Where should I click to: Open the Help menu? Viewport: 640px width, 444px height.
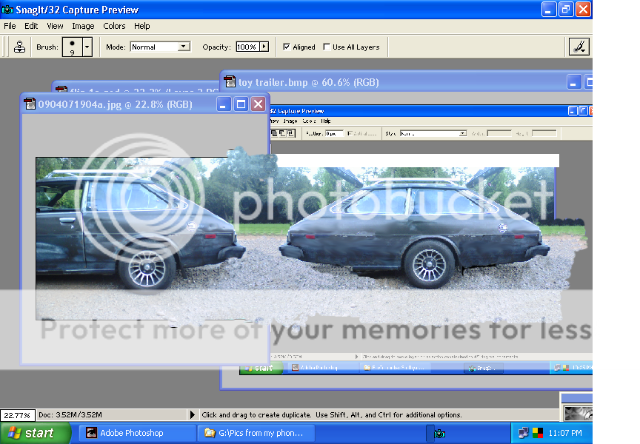point(142,26)
